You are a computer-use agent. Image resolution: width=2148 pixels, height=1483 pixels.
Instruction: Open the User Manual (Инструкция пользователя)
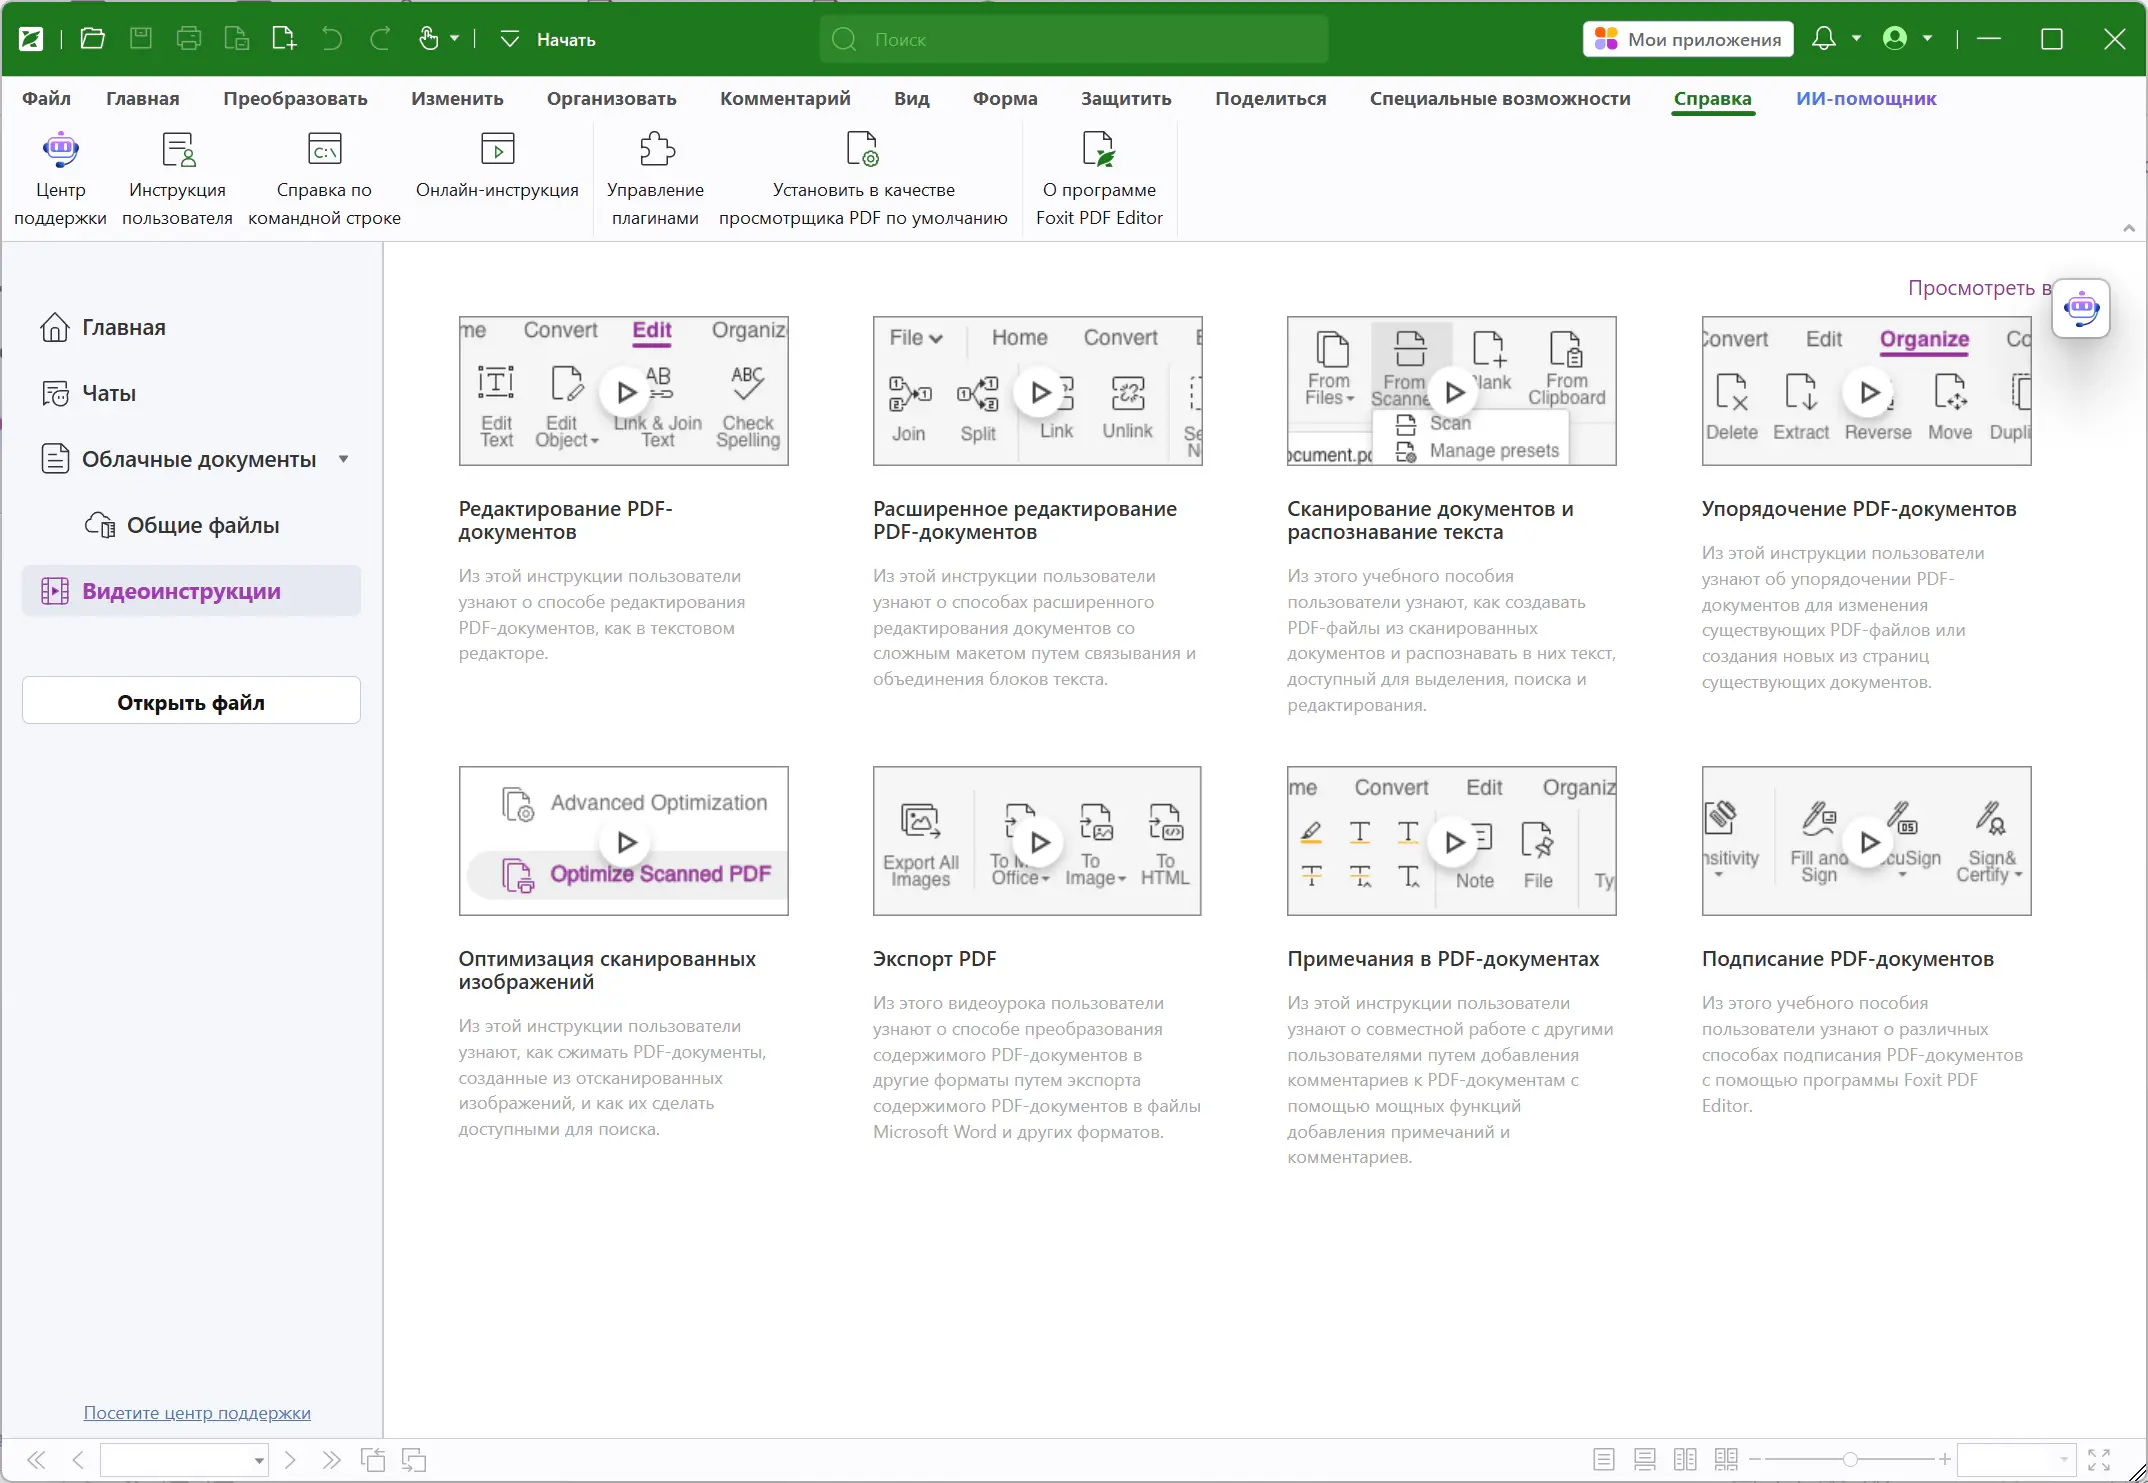pos(177,150)
